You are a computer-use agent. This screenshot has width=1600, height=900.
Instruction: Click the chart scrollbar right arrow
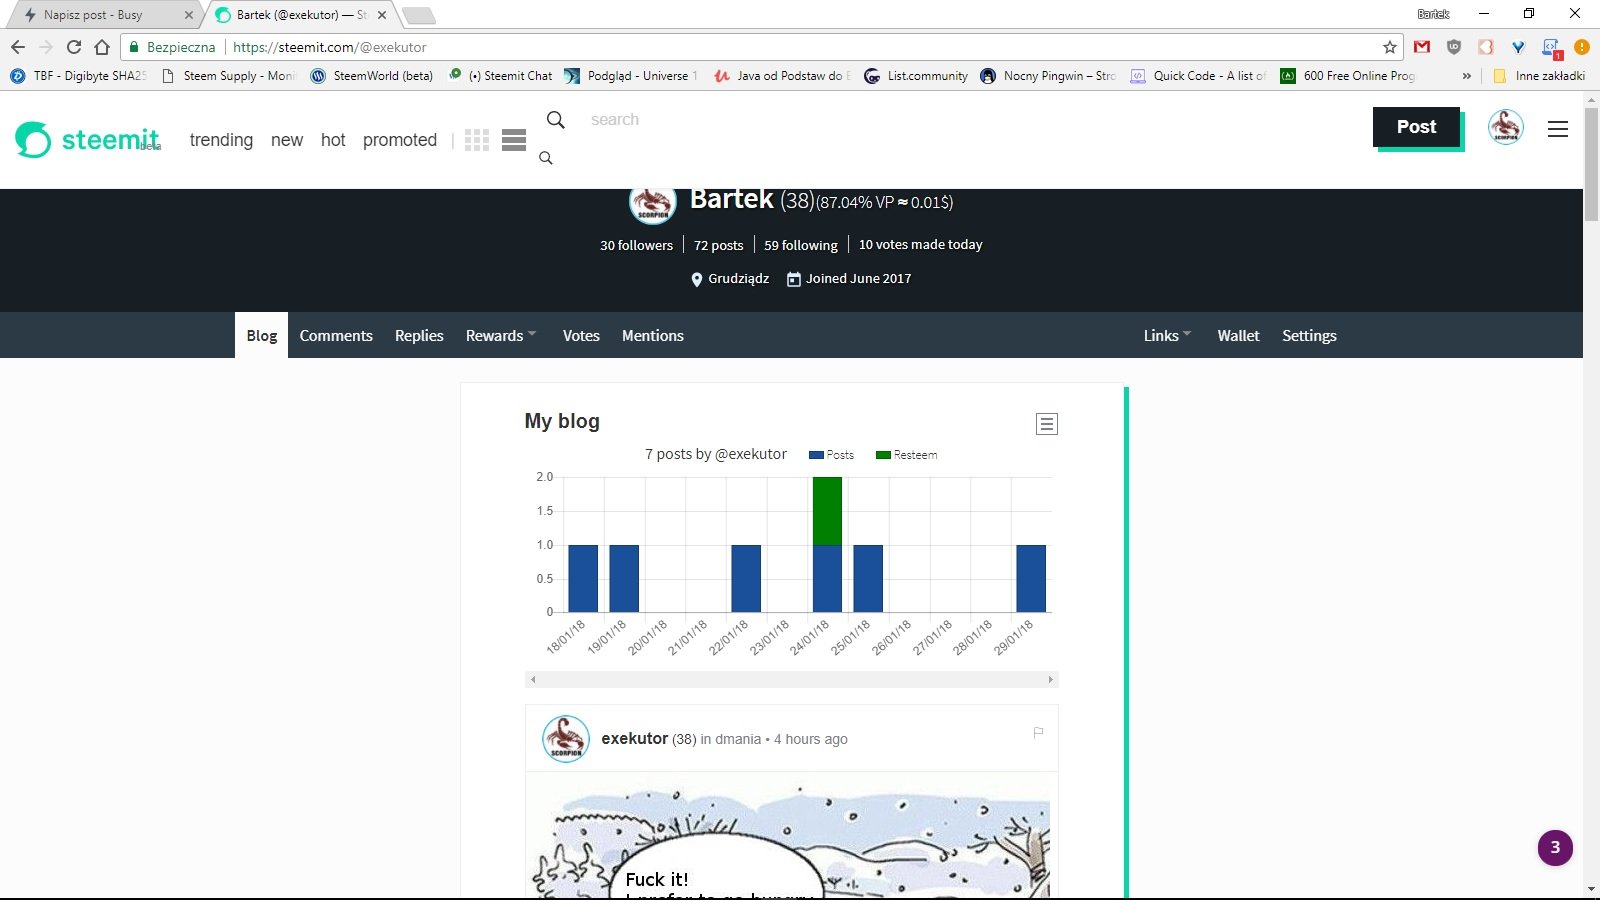1050,680
